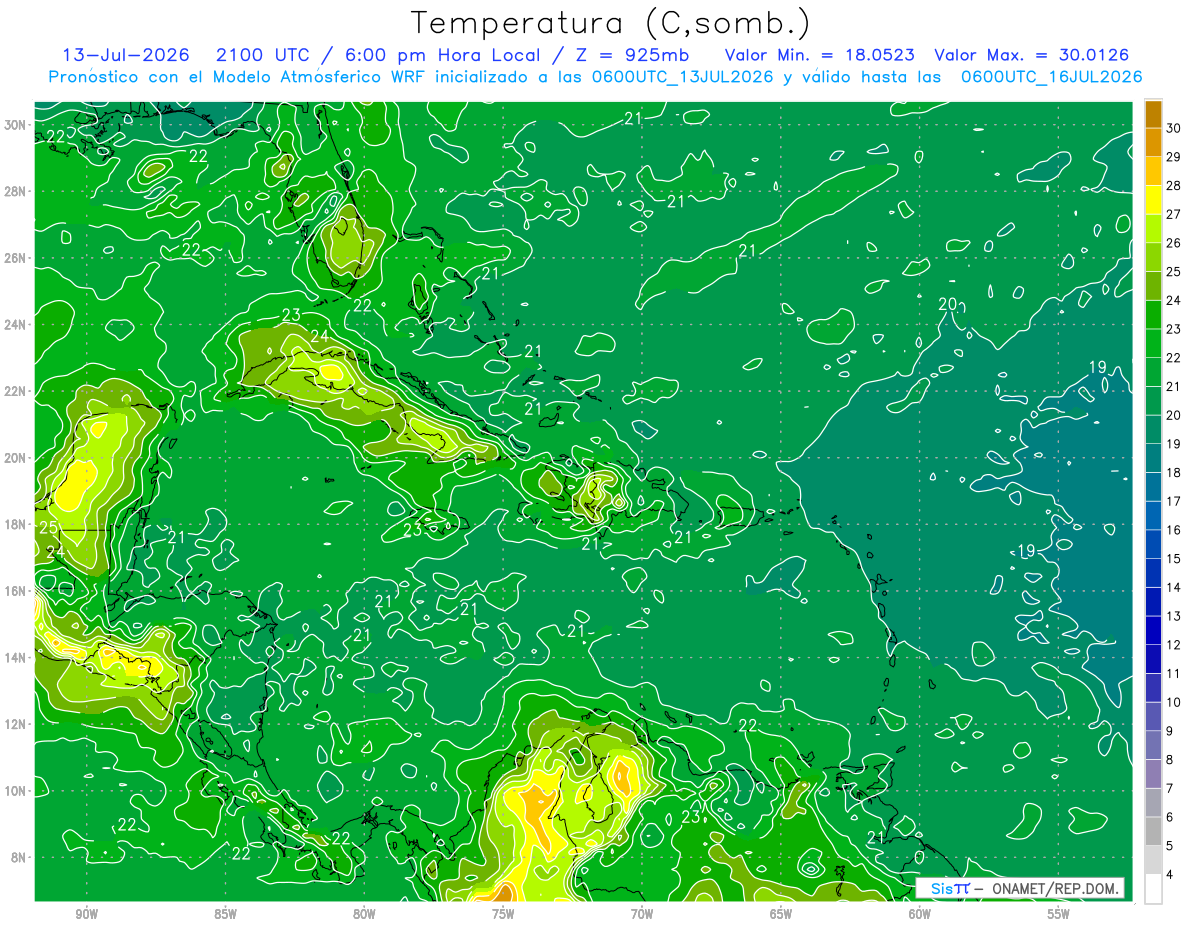
Task: Click the "Valor Min. = 18.0523" value
Action: tap(819, 55)
